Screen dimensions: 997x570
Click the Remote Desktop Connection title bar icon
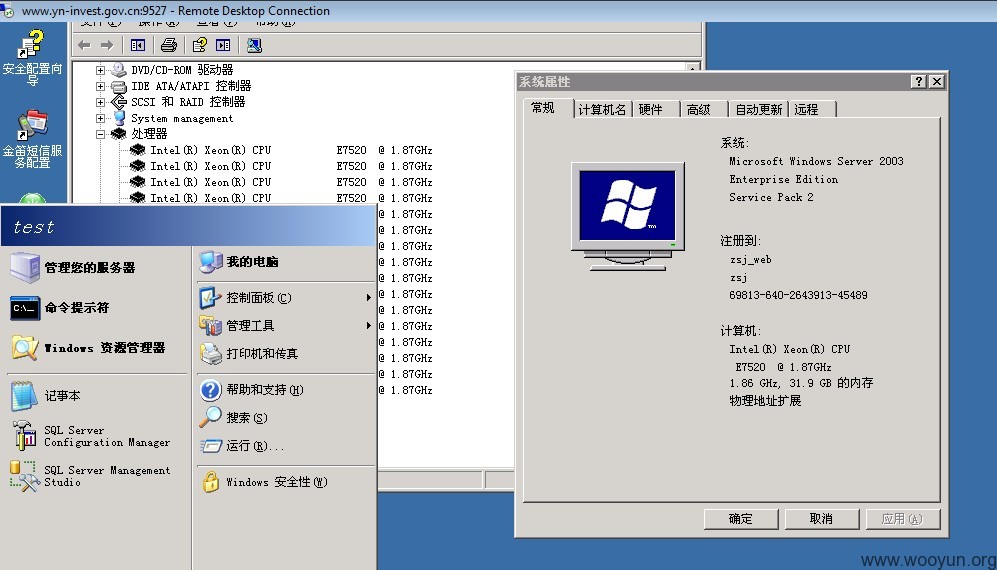click(x=8, y=10)
